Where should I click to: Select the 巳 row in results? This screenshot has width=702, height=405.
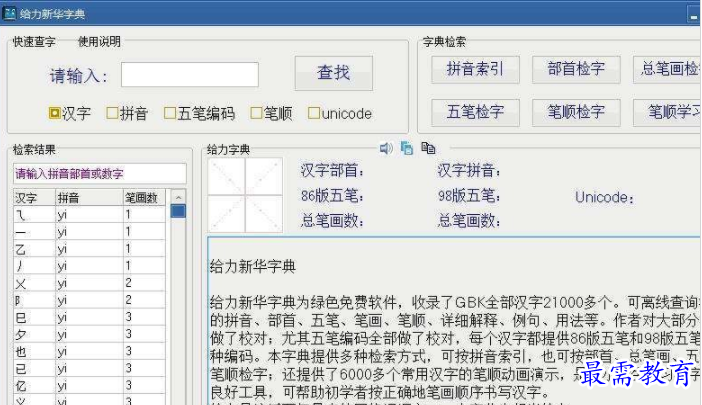tap(90, 317)
